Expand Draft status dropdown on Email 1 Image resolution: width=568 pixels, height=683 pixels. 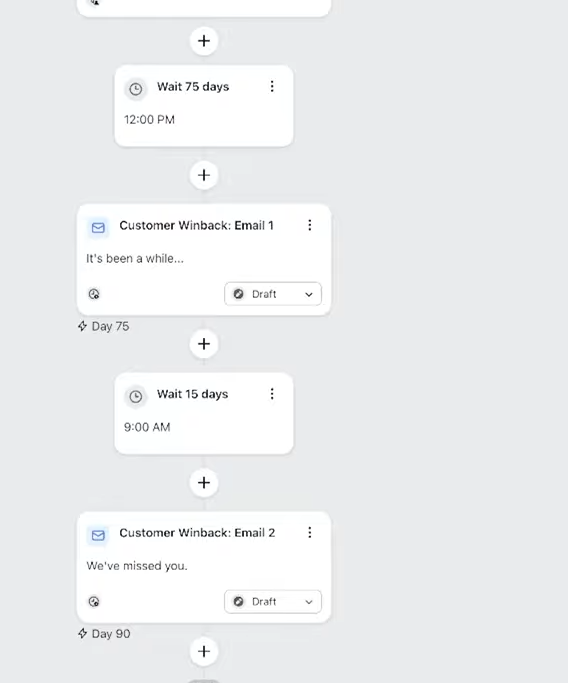coord(273,294)
